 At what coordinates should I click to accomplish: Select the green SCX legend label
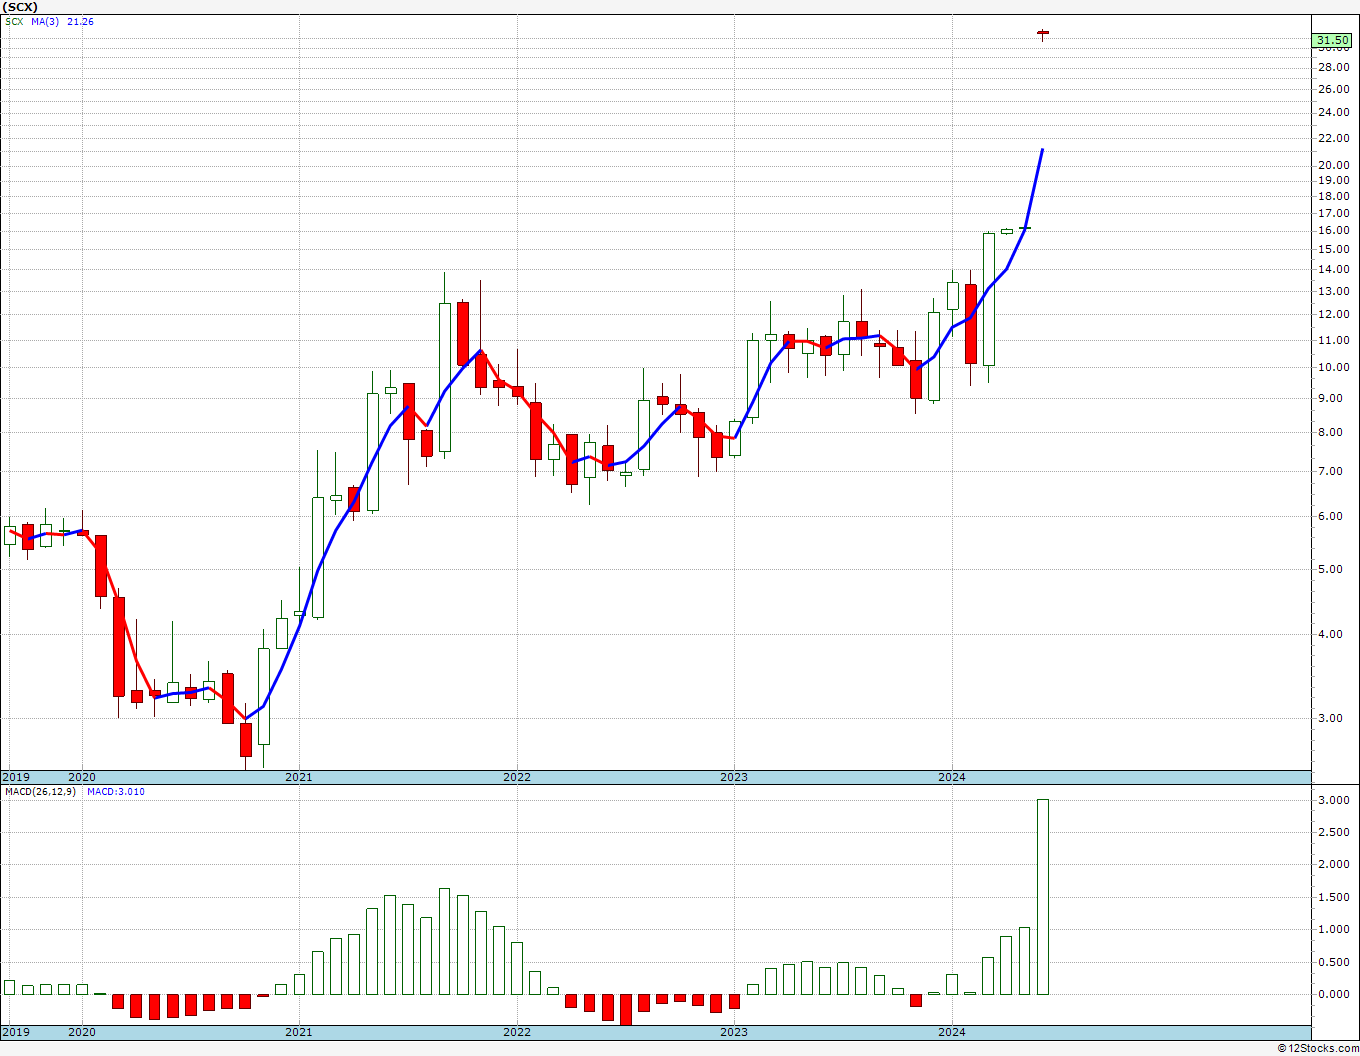(x=12, y=21)
